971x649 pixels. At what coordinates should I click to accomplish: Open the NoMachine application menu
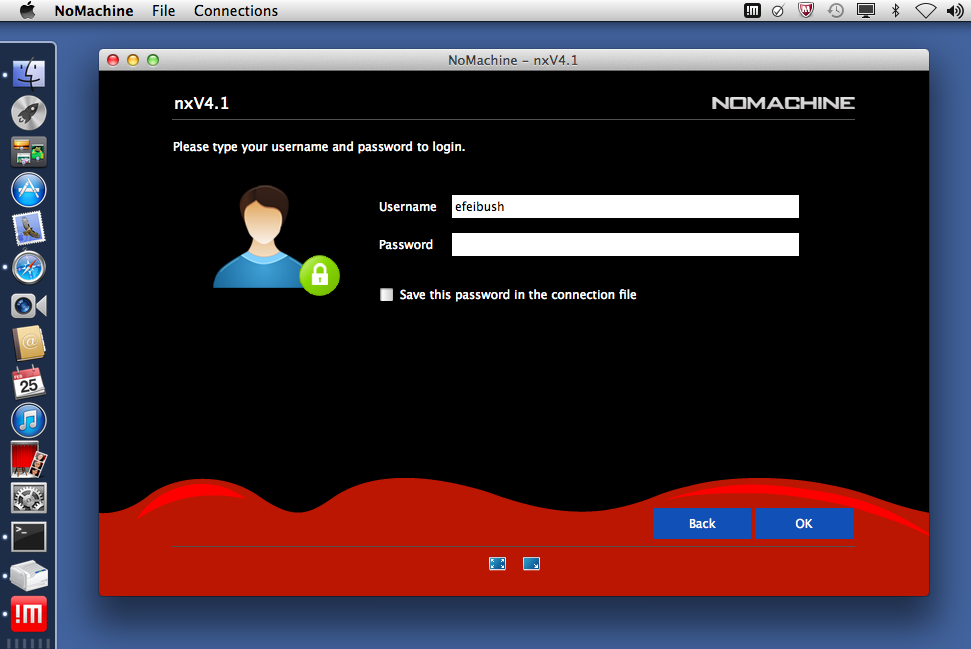tap(94, 11)
